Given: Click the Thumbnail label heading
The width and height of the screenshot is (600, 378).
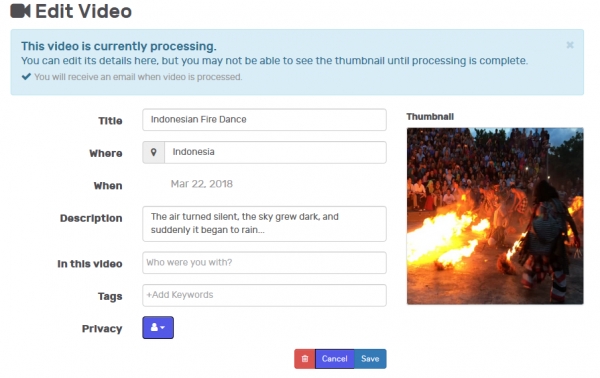Looking at the screenshot, I should [430, 117].
